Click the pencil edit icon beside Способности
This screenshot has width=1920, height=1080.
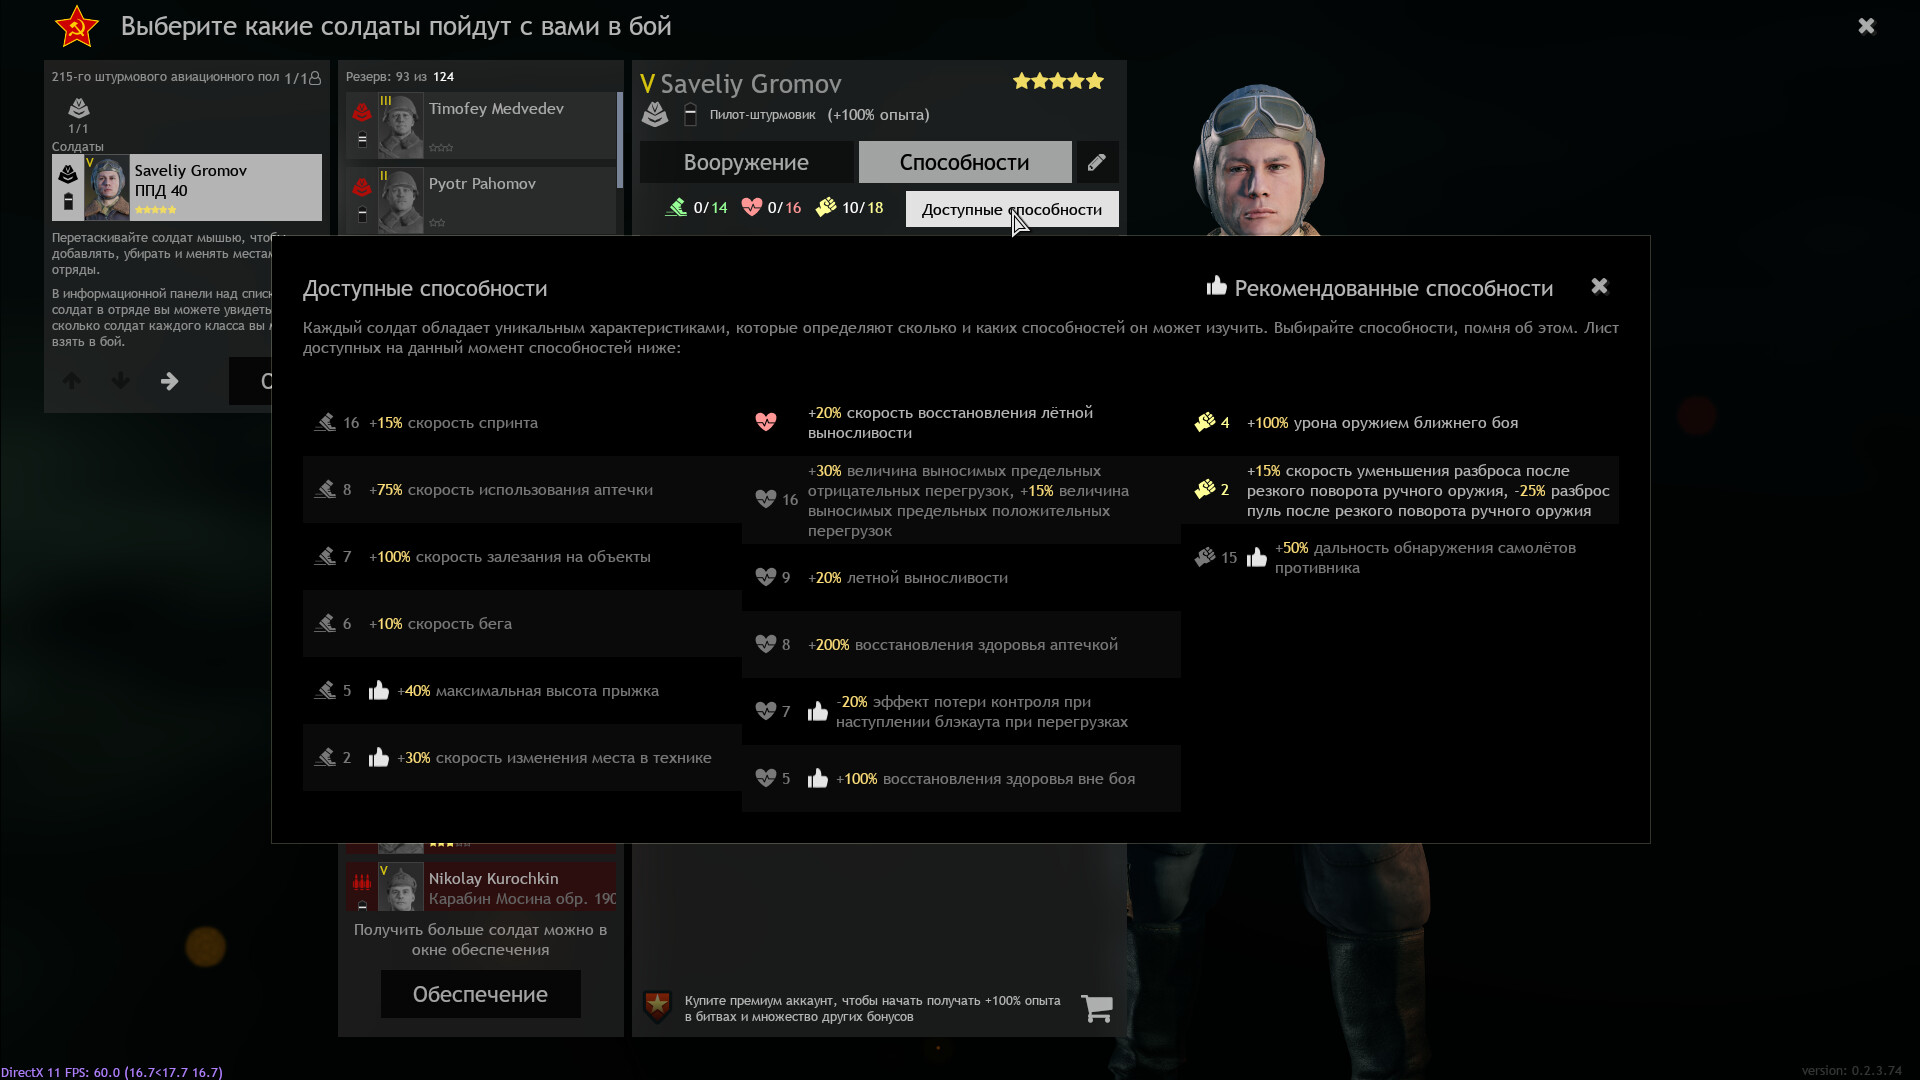click(1096, 162)
